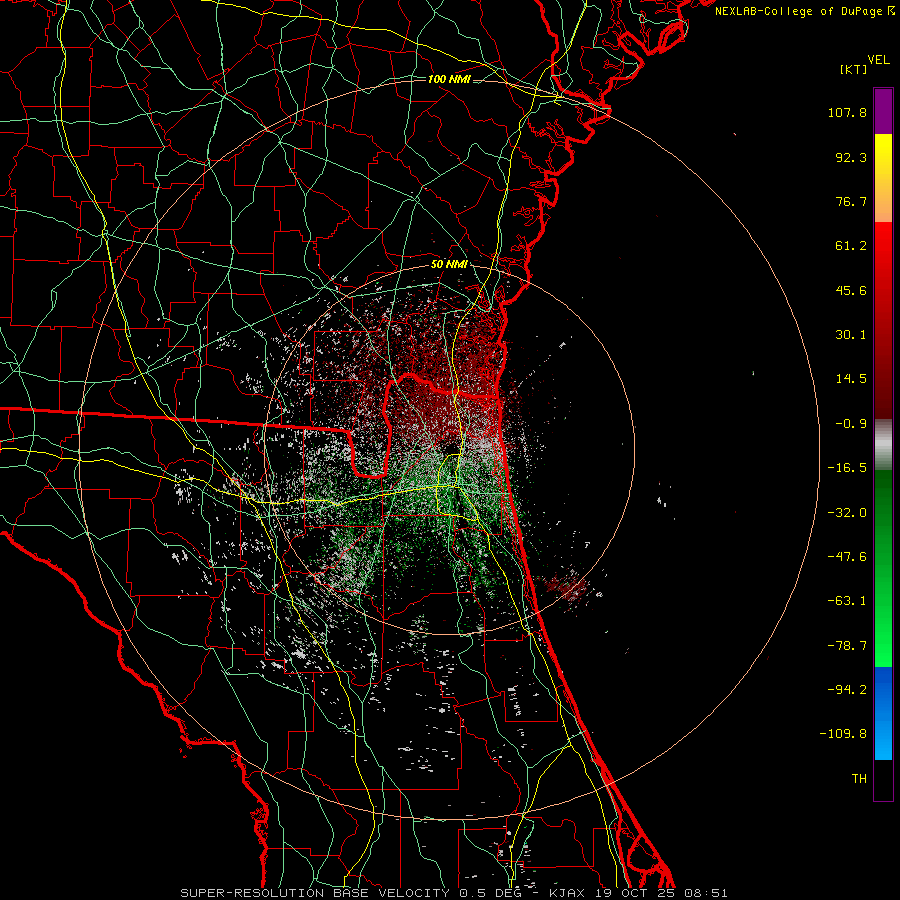
Task: Click the -16.5 legend value
Action: coord(847,468)
